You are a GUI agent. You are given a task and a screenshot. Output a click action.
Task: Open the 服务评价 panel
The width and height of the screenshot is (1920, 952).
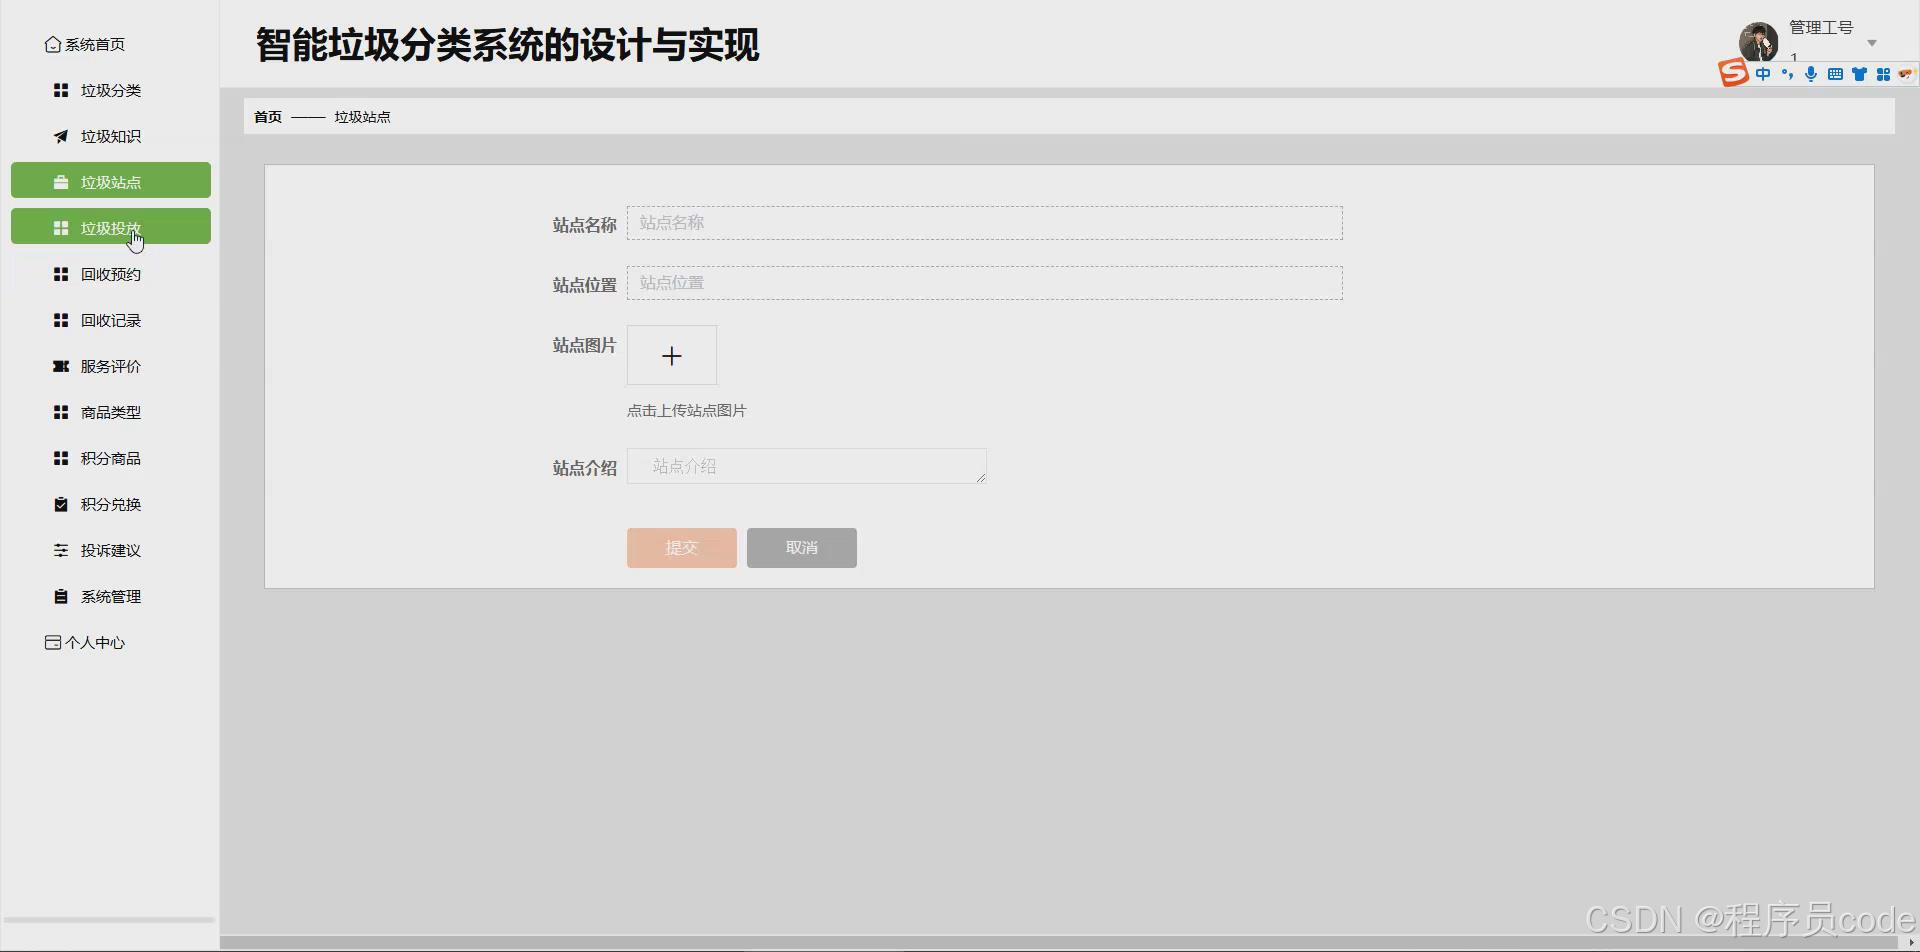click(x=110, y=366)
